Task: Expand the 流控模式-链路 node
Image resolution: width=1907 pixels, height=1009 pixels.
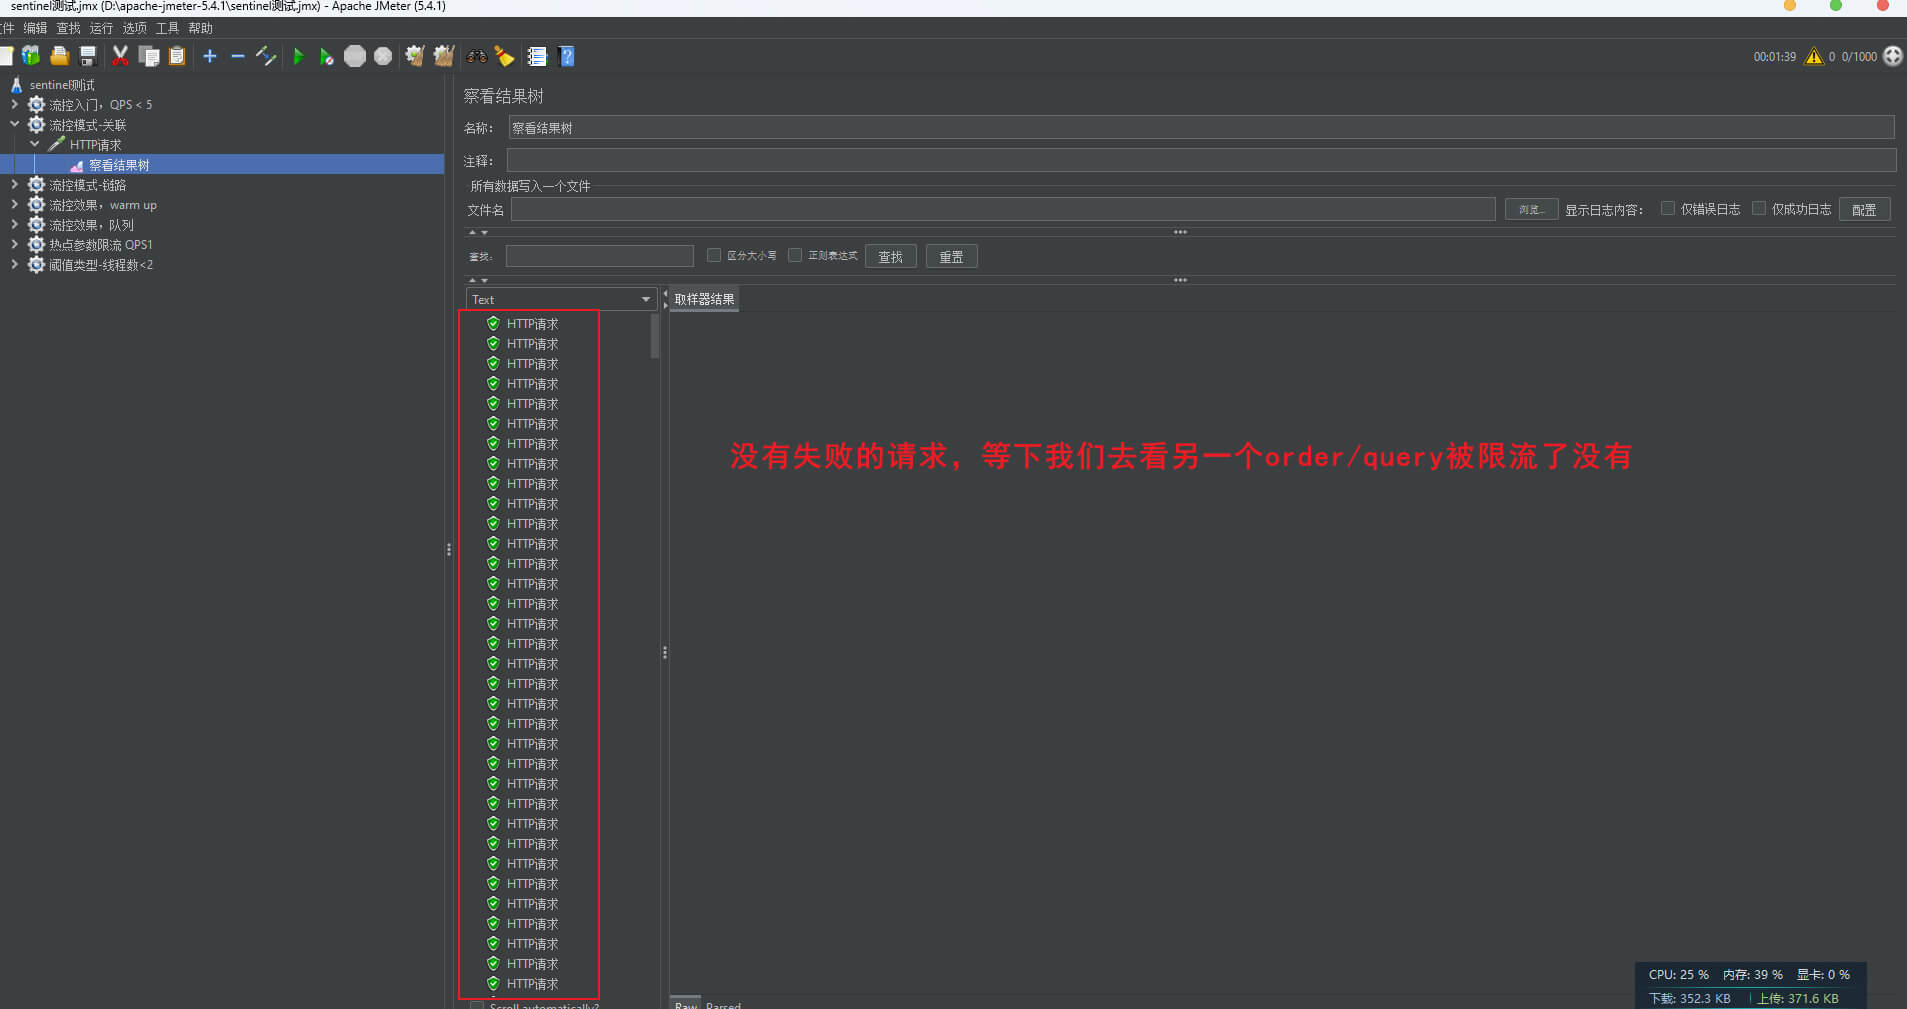Action: [14, 184]
